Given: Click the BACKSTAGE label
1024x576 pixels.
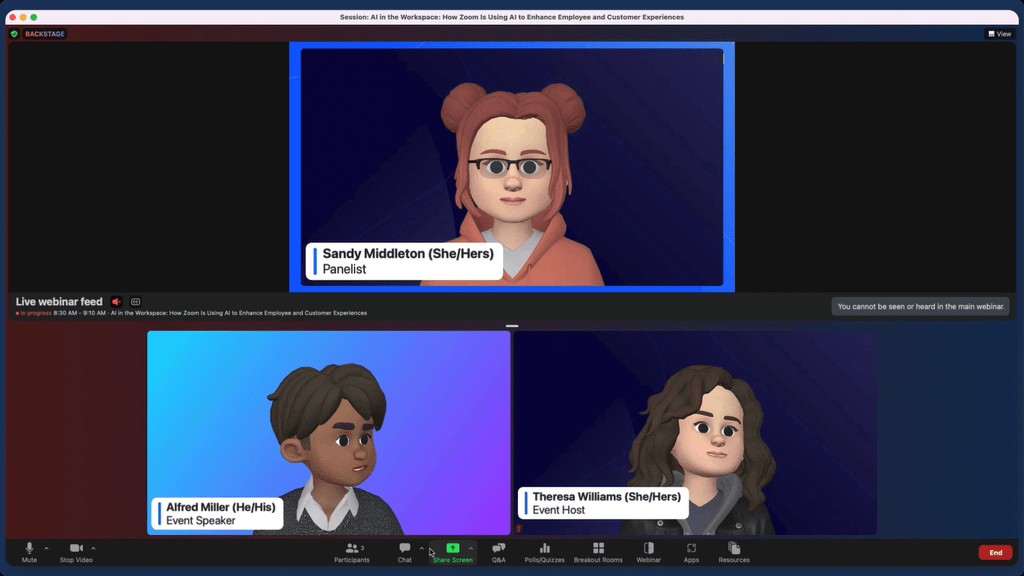Looking at the screenshot, I should 44,34.
